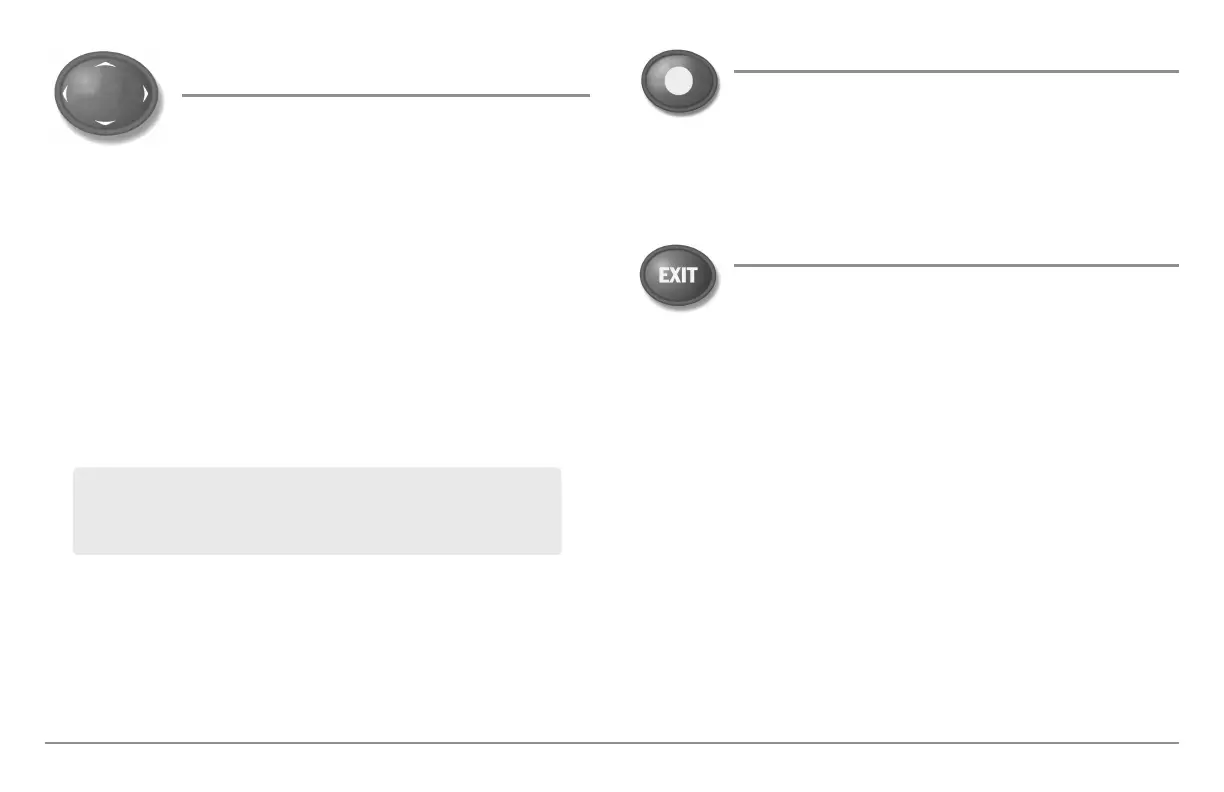Click the footer divider line at the page bottom
This screenshot has width=1224, height=792.
(x=612, y=743)
